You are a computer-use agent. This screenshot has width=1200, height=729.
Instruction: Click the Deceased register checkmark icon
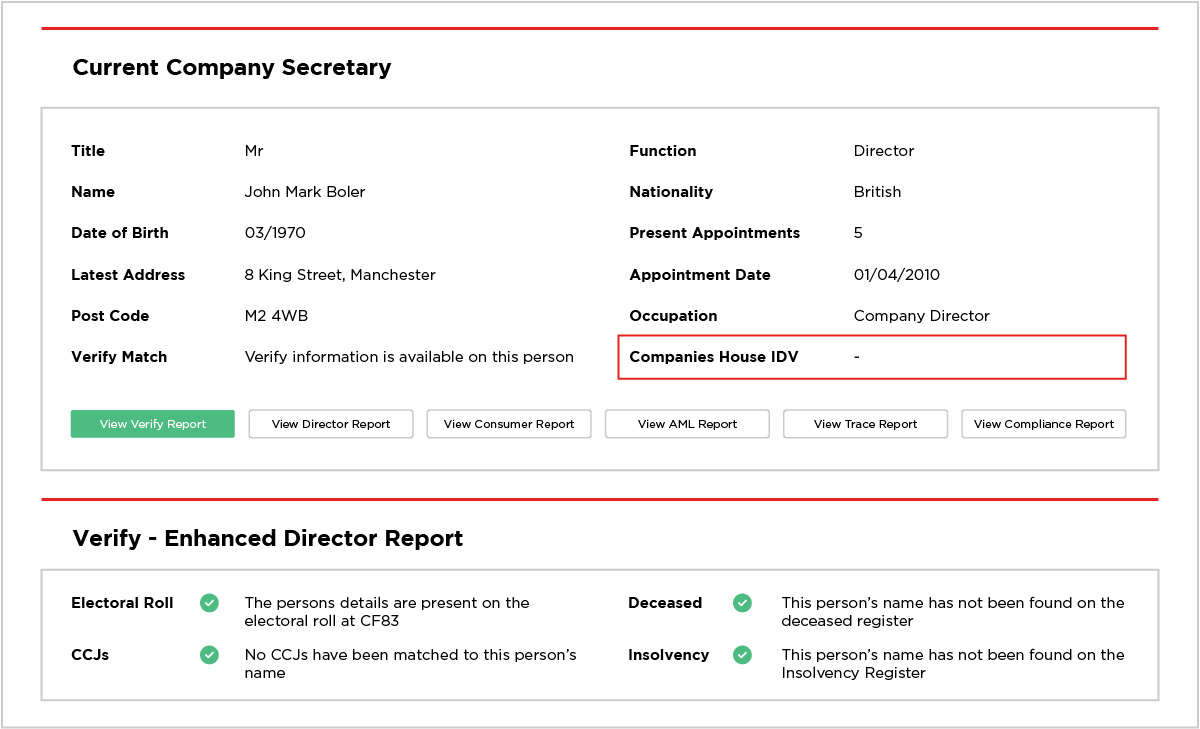click(742, 603)
